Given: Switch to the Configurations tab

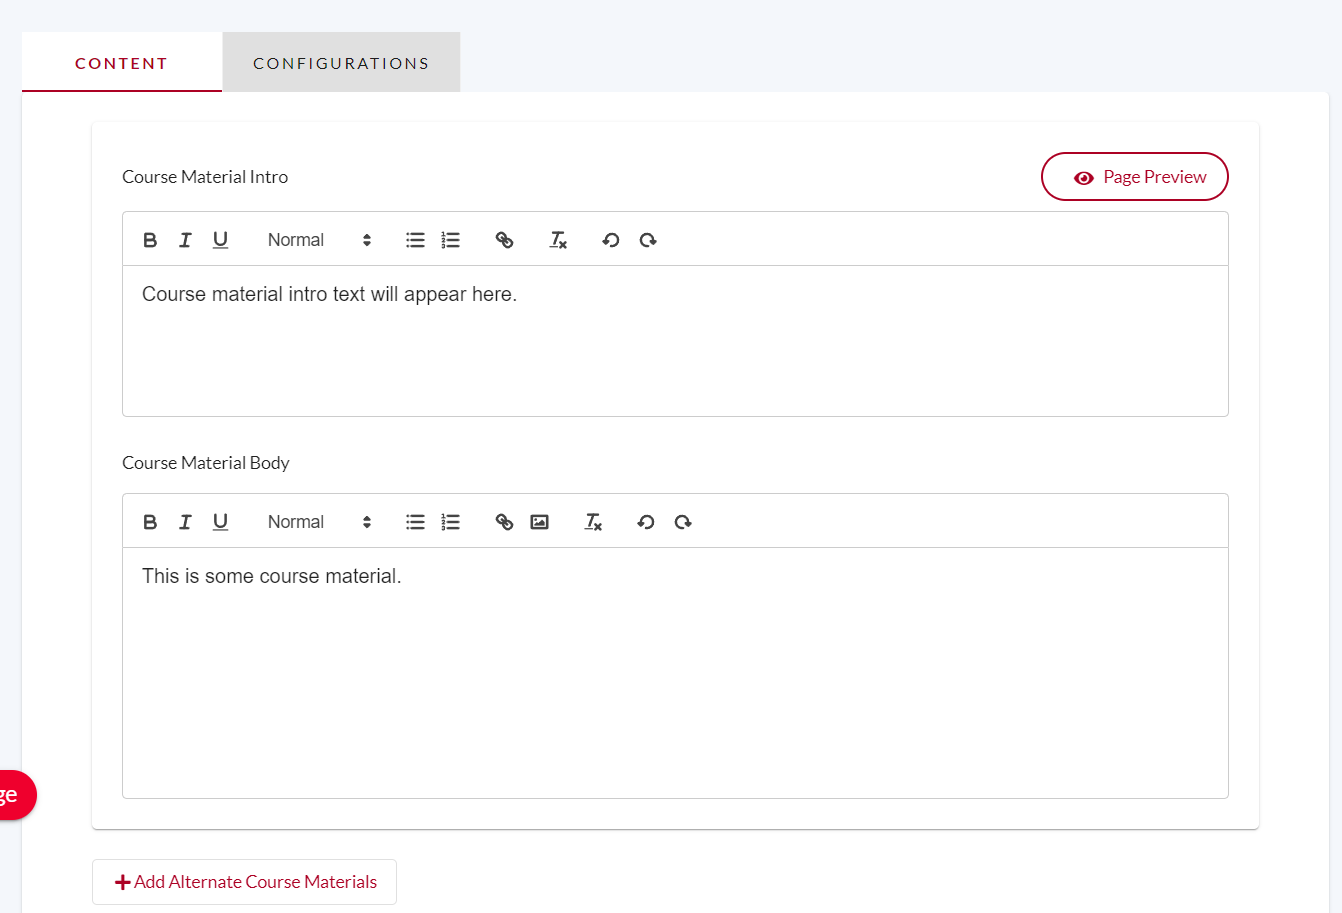Looking at the screenshot, I should pyautogui.click(x=341, y=63).
